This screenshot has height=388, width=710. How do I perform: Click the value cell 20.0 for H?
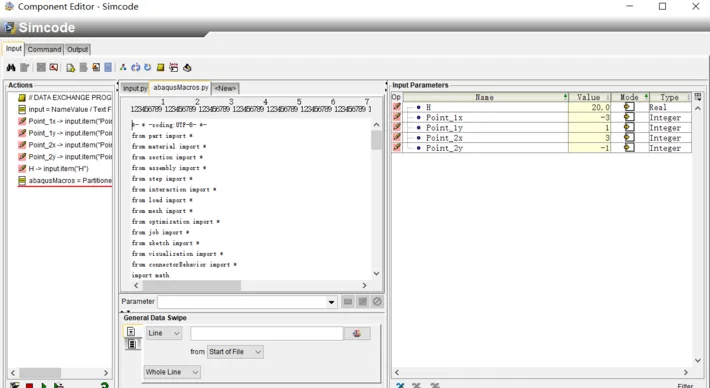[x=589, y=107]
